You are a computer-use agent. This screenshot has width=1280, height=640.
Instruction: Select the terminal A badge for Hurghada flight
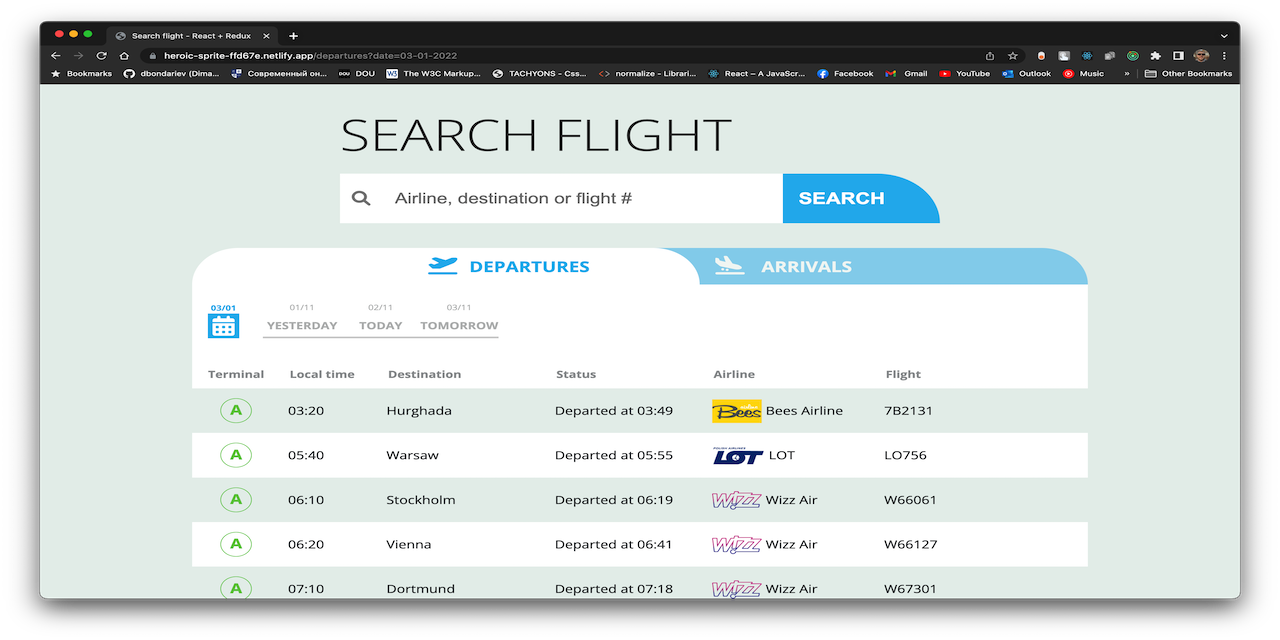tap(236, 410)
